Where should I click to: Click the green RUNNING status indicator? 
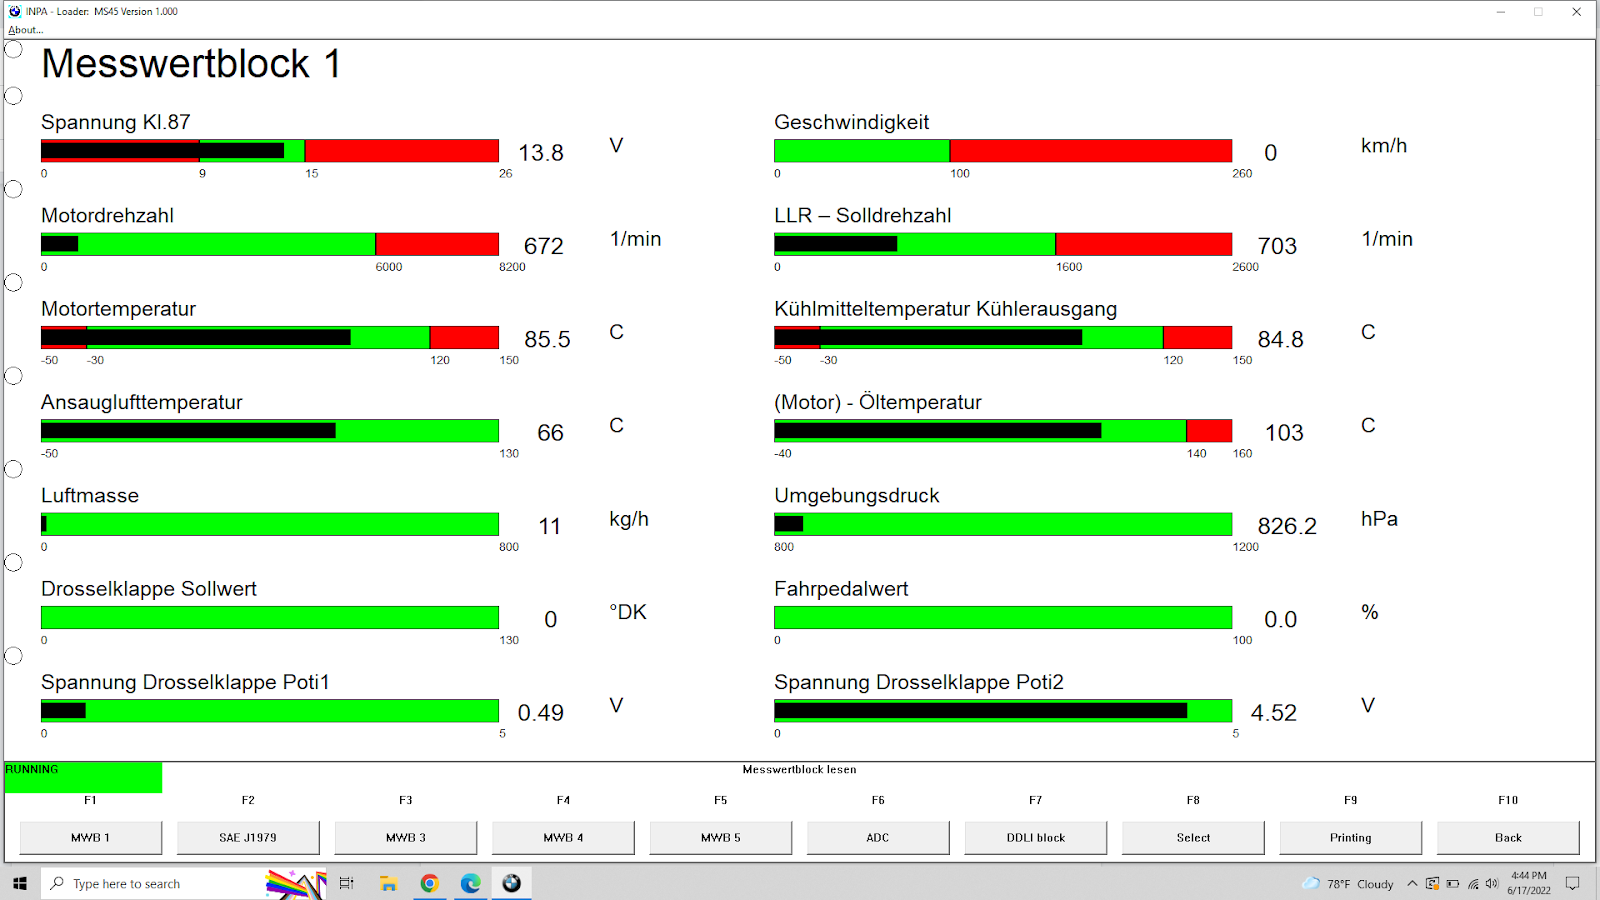[83, 777]
